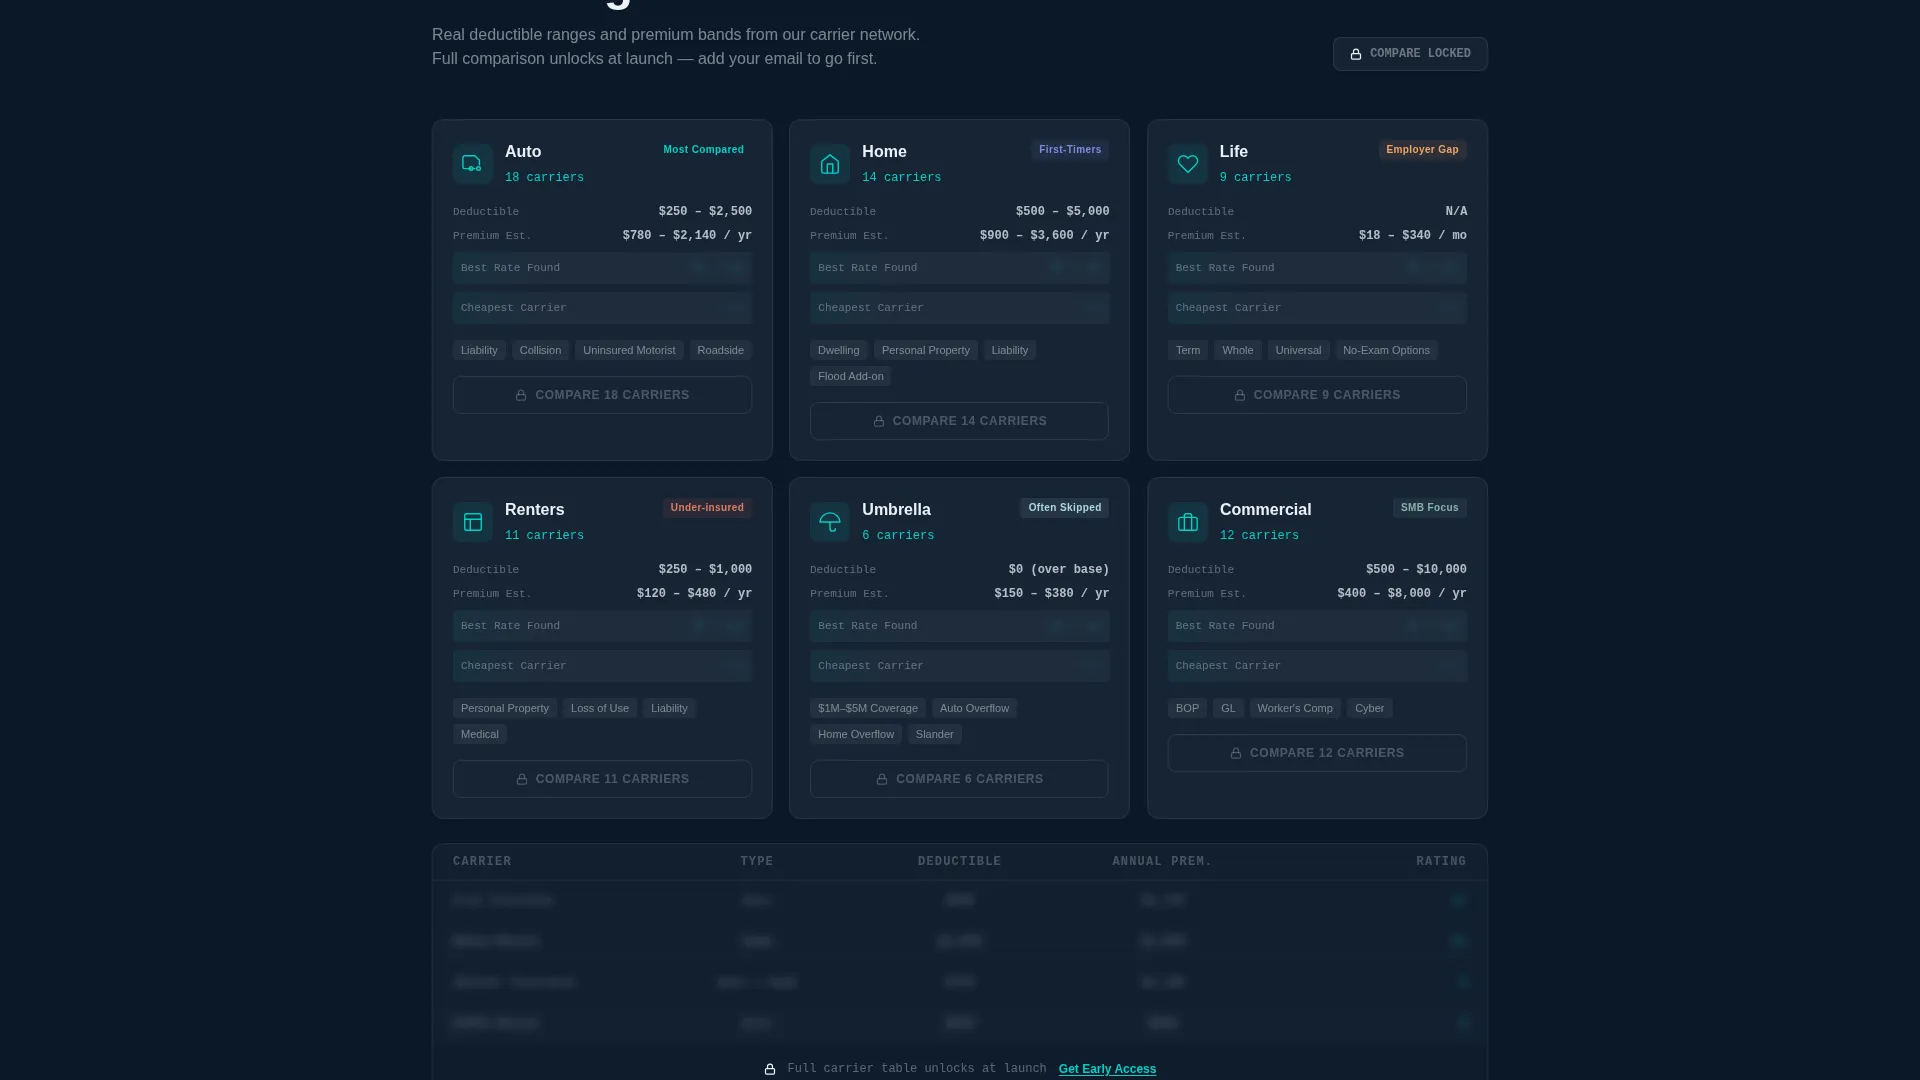Select the Home Overflow tag
This screenshot has width=1920, height=1080.
(x=855, y=734)
